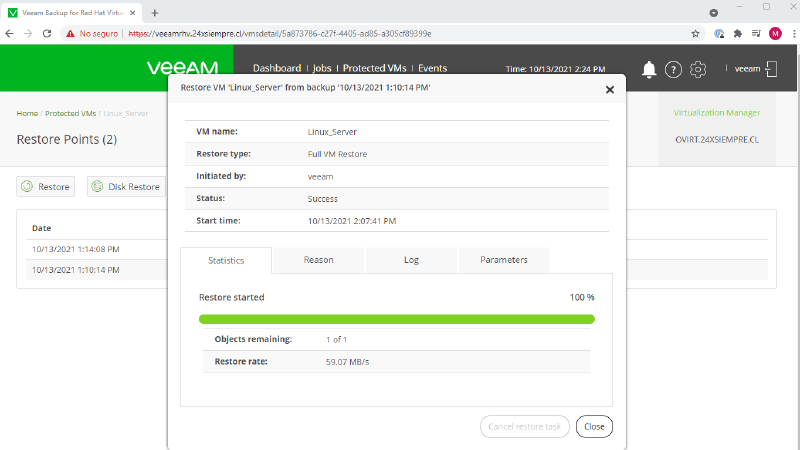Click the 59.07 MB/s restore rate value
This screenshot has width=800, height=450.
pyautogui.click(x=347, y=362)
